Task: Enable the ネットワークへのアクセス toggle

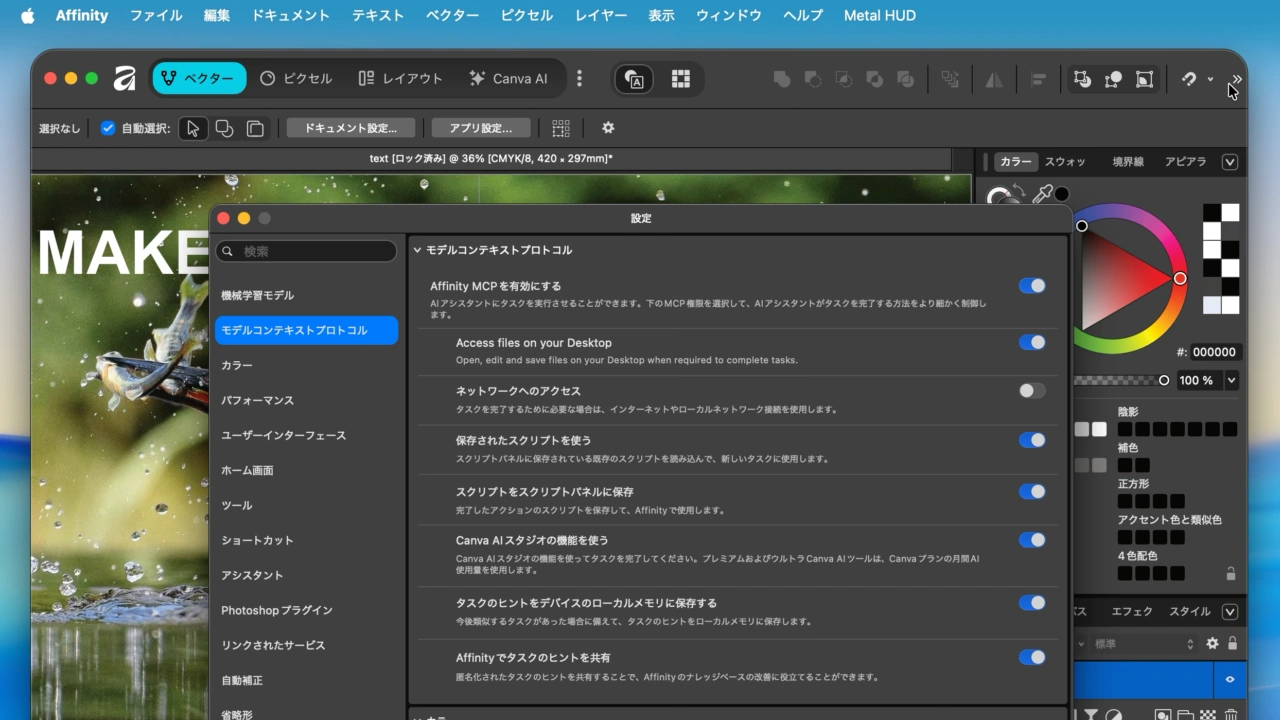Action: click(x=1031, y=391)
